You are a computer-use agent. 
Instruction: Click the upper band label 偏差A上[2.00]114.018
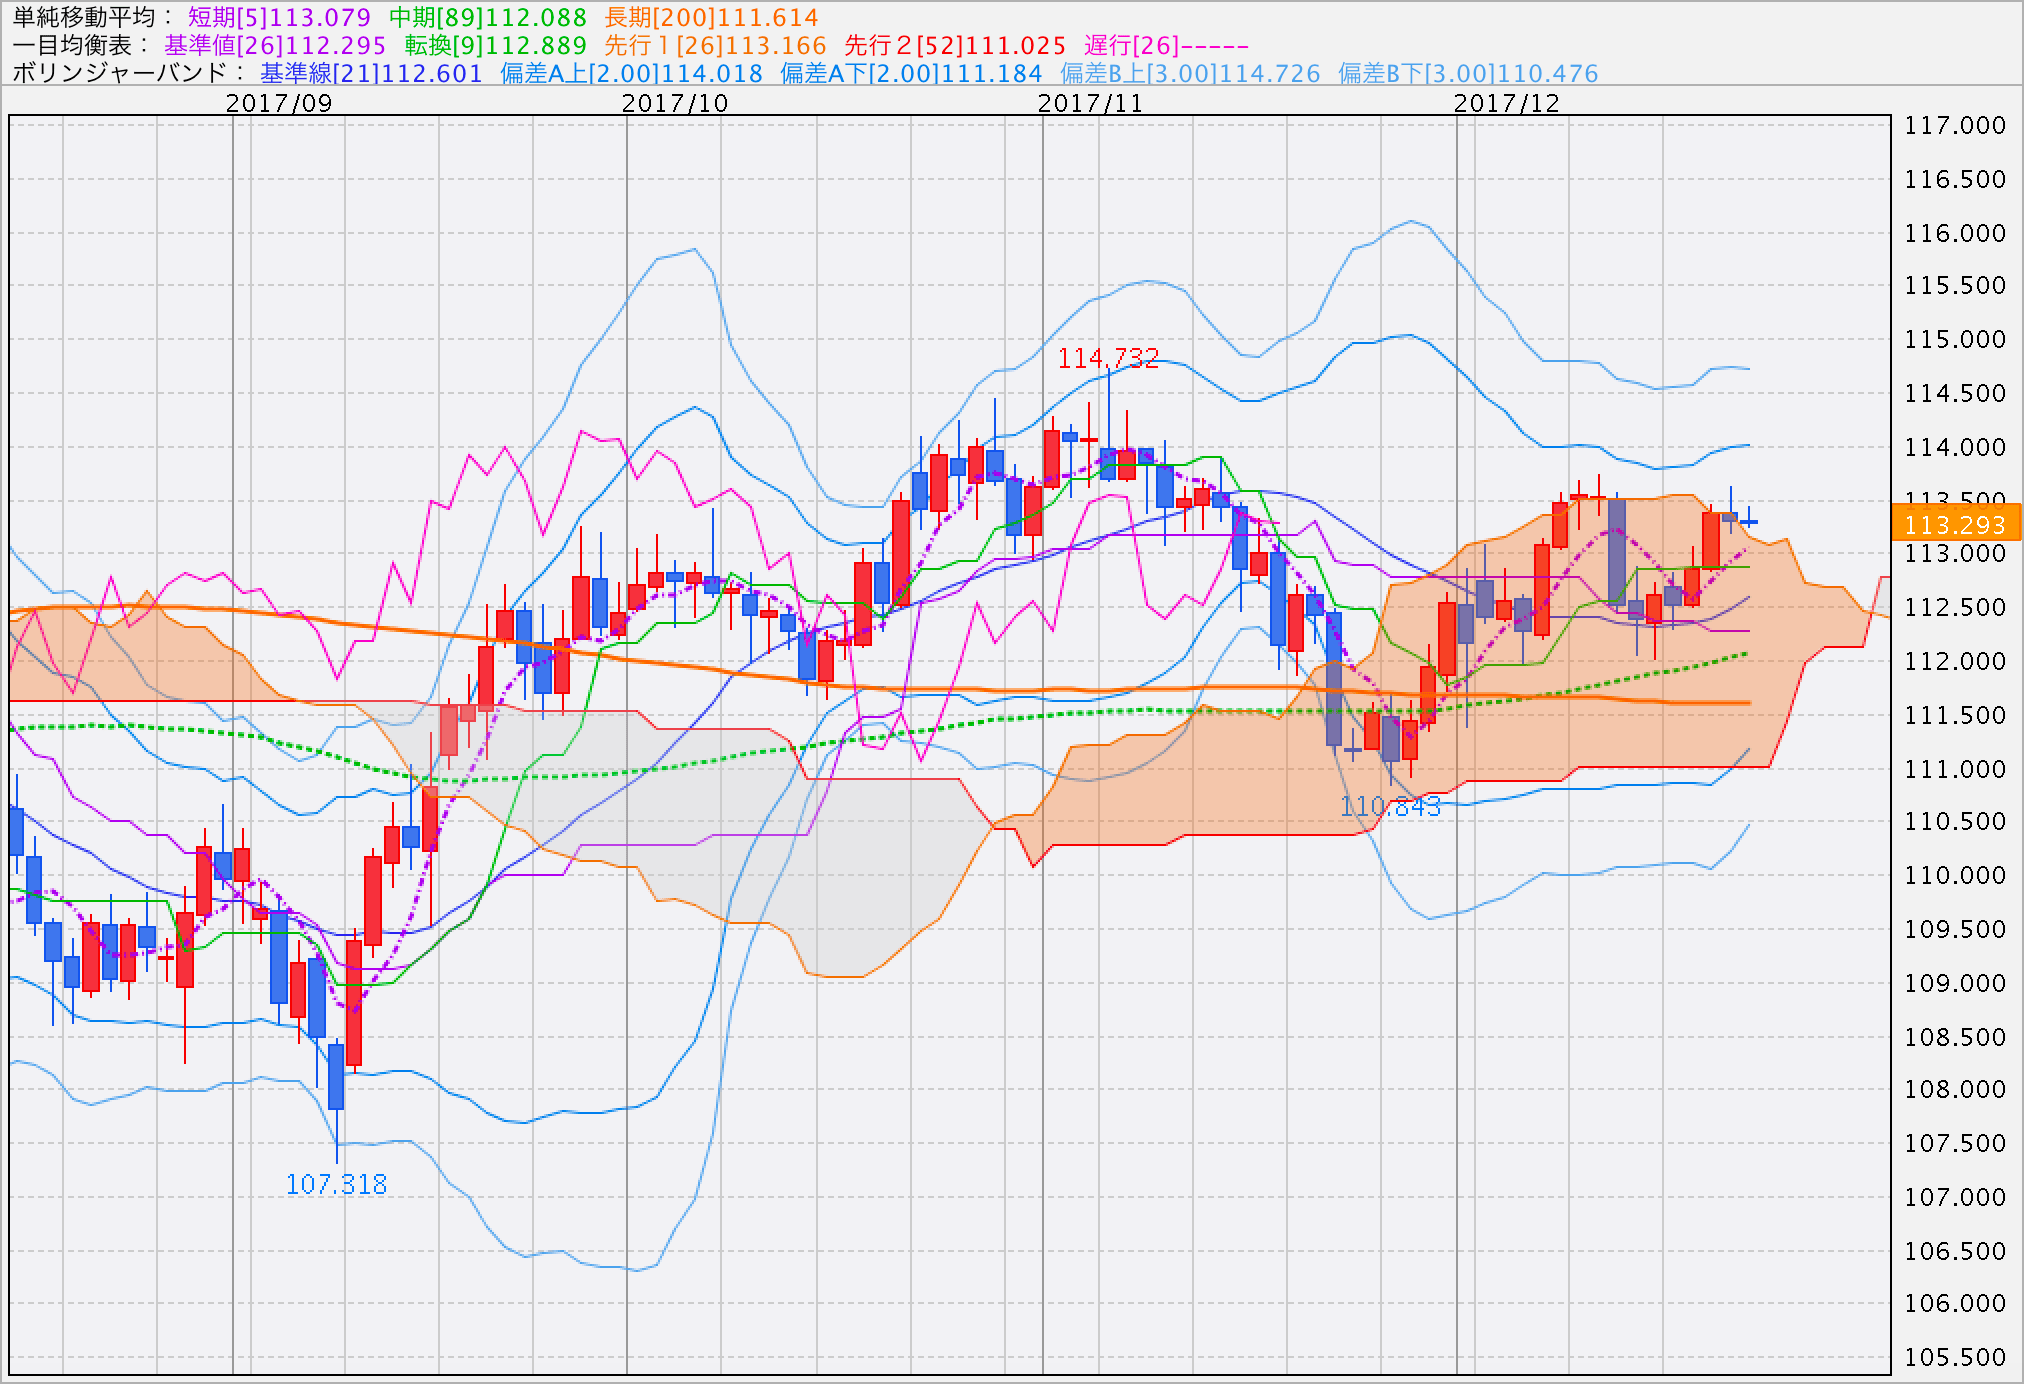pos(631,74)
